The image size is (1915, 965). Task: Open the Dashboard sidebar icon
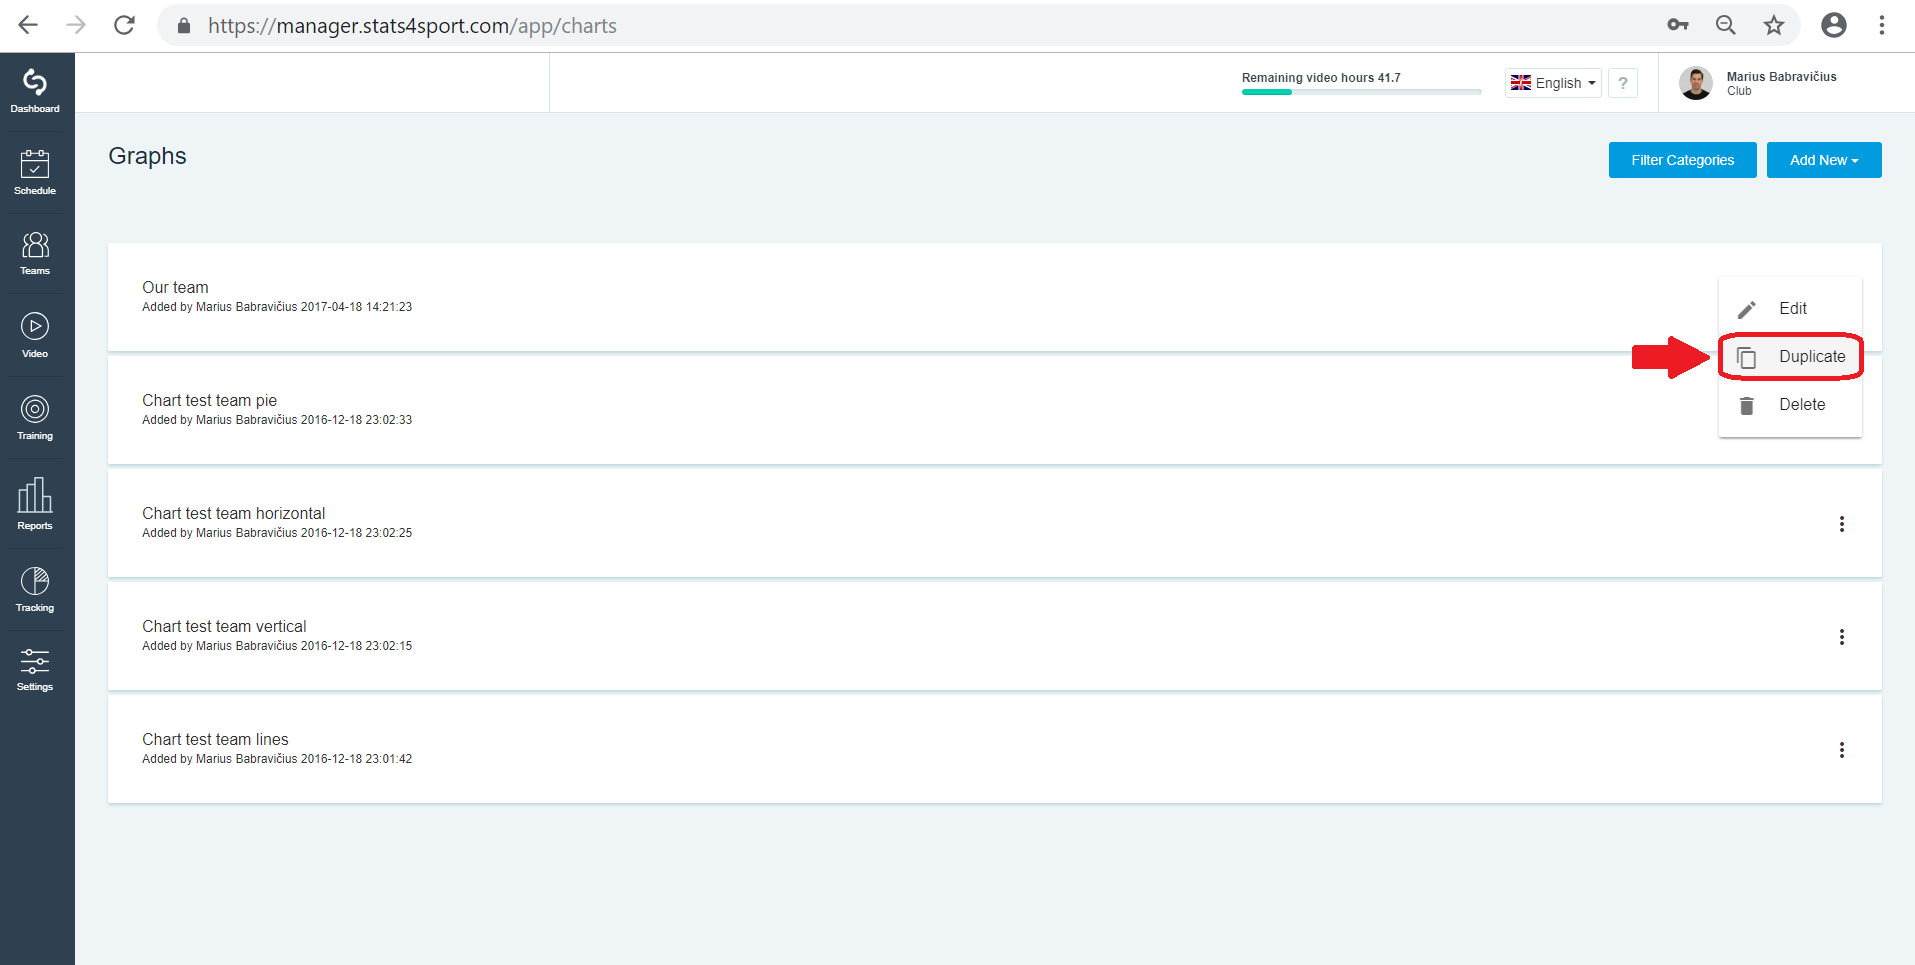(35, 91)
